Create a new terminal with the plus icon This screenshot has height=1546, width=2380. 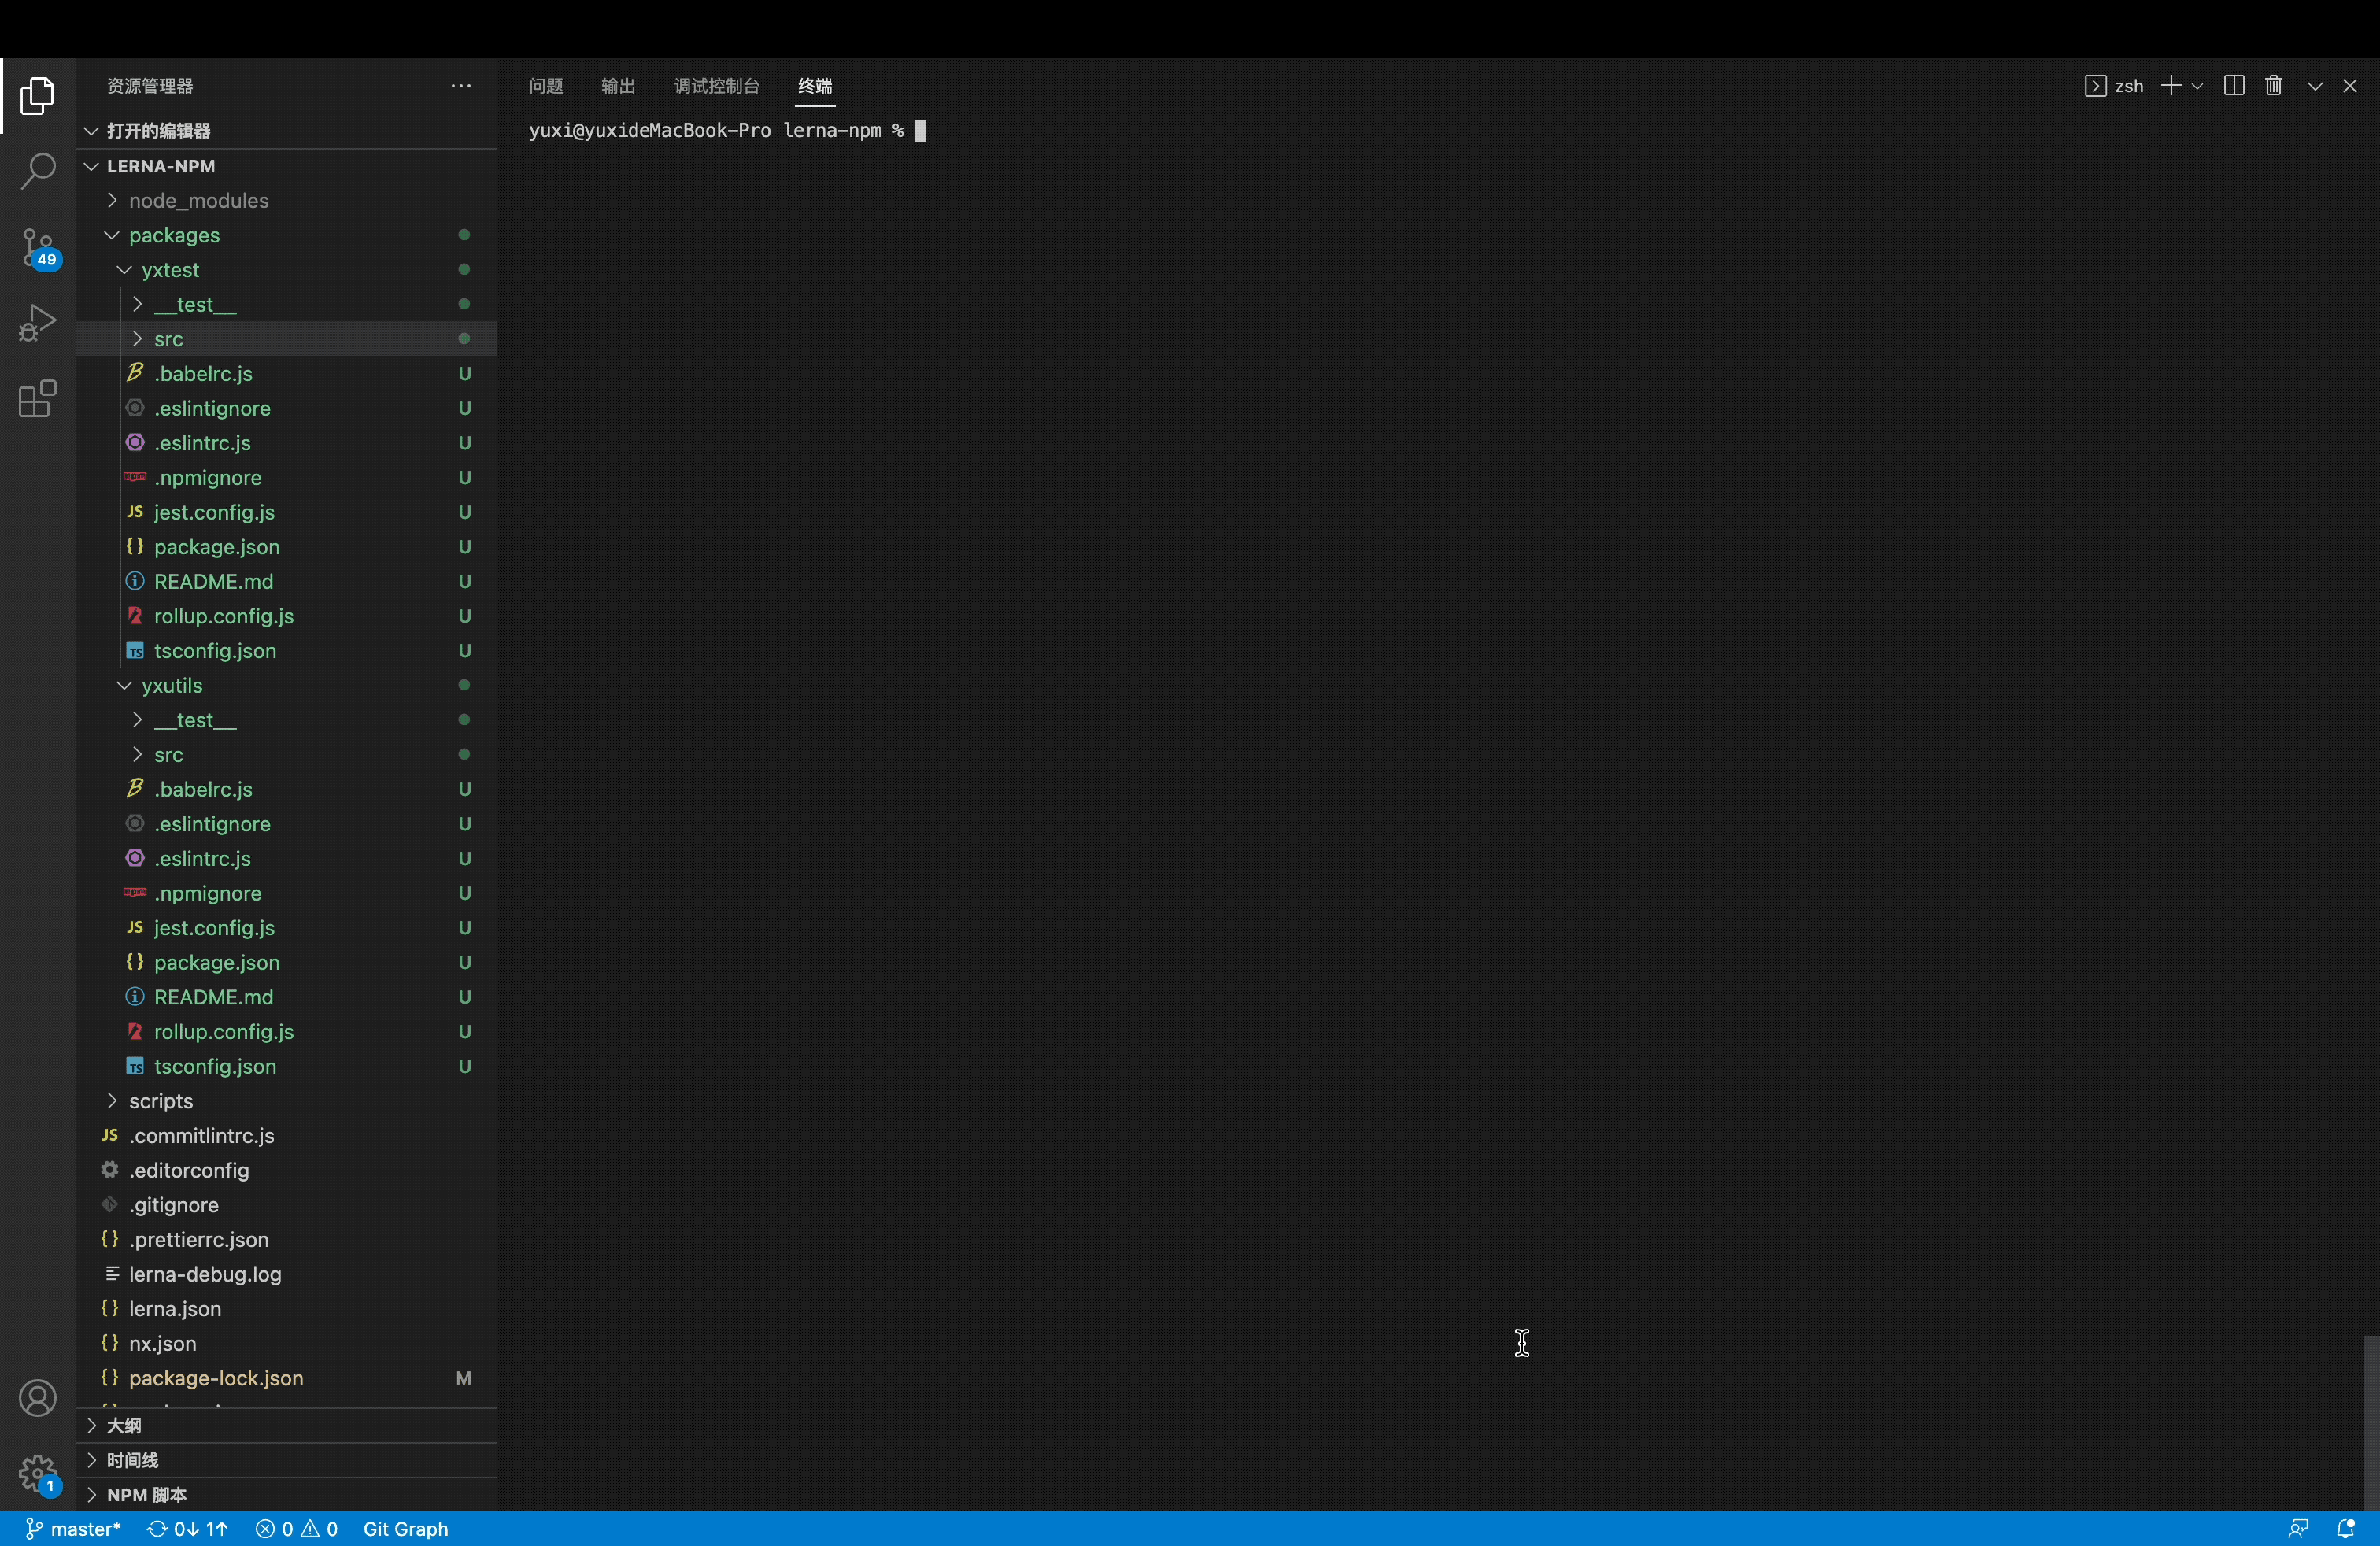pos(2172,86)
